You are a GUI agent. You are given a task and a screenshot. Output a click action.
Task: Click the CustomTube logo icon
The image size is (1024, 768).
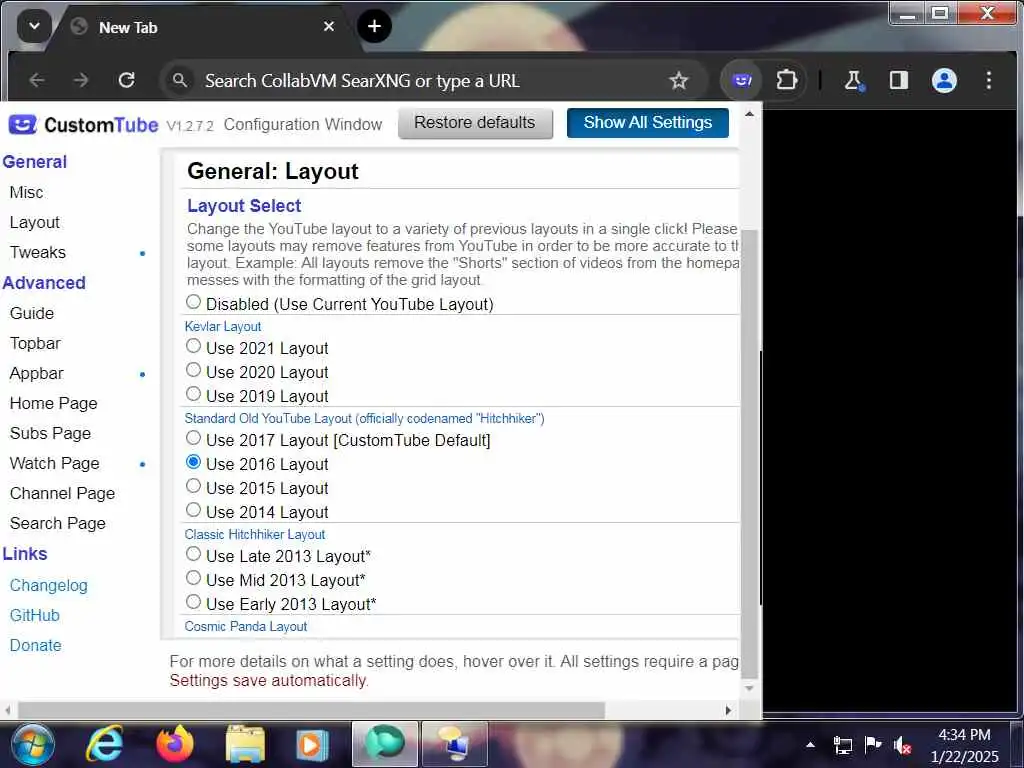click(x=22, y=124)
